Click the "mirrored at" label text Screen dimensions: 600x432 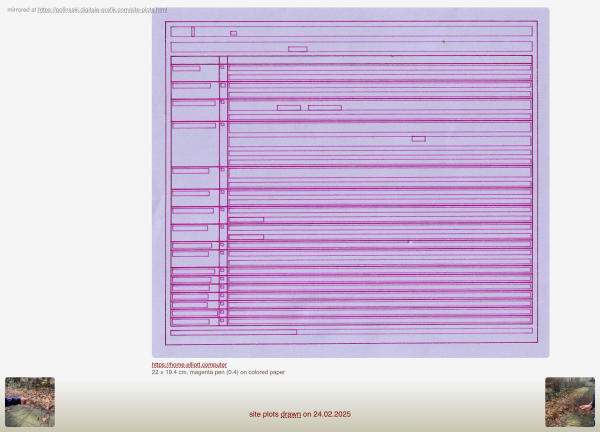[x=21, y=9]
